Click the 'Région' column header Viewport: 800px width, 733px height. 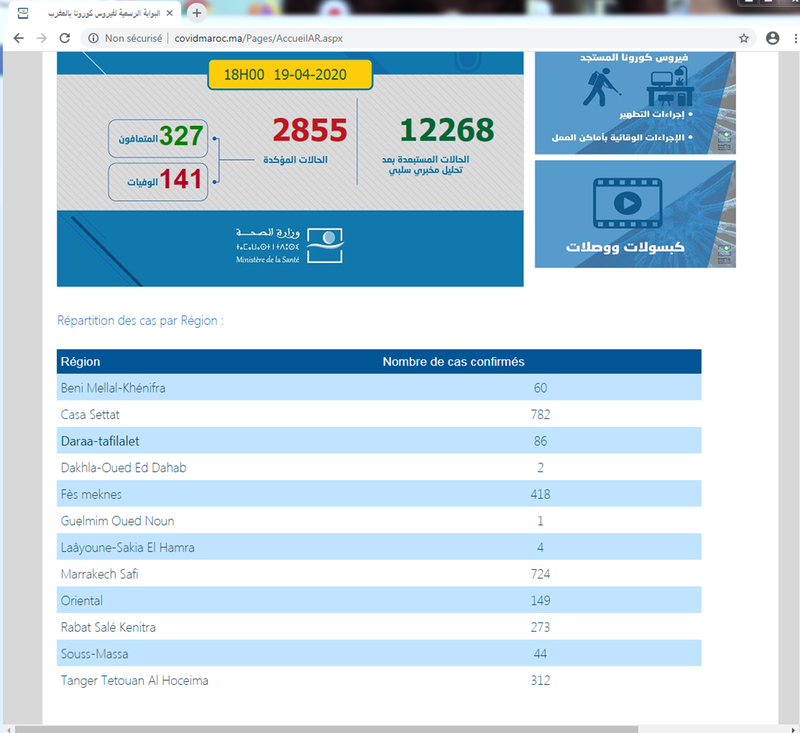click(x=81, y=361)
